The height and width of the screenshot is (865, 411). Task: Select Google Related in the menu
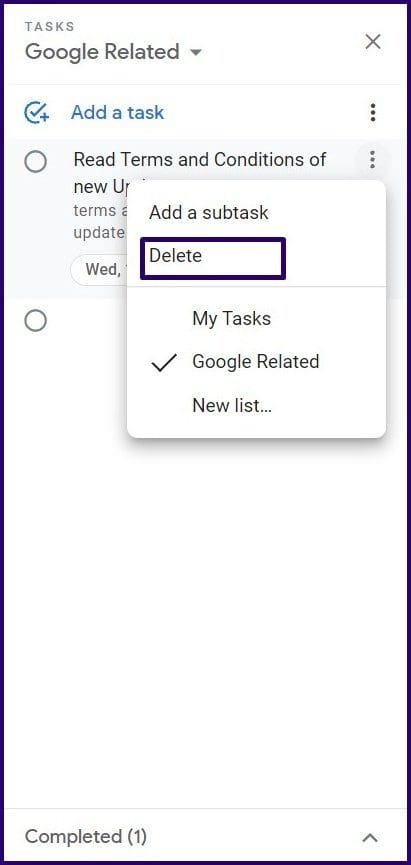pos(255,362)
